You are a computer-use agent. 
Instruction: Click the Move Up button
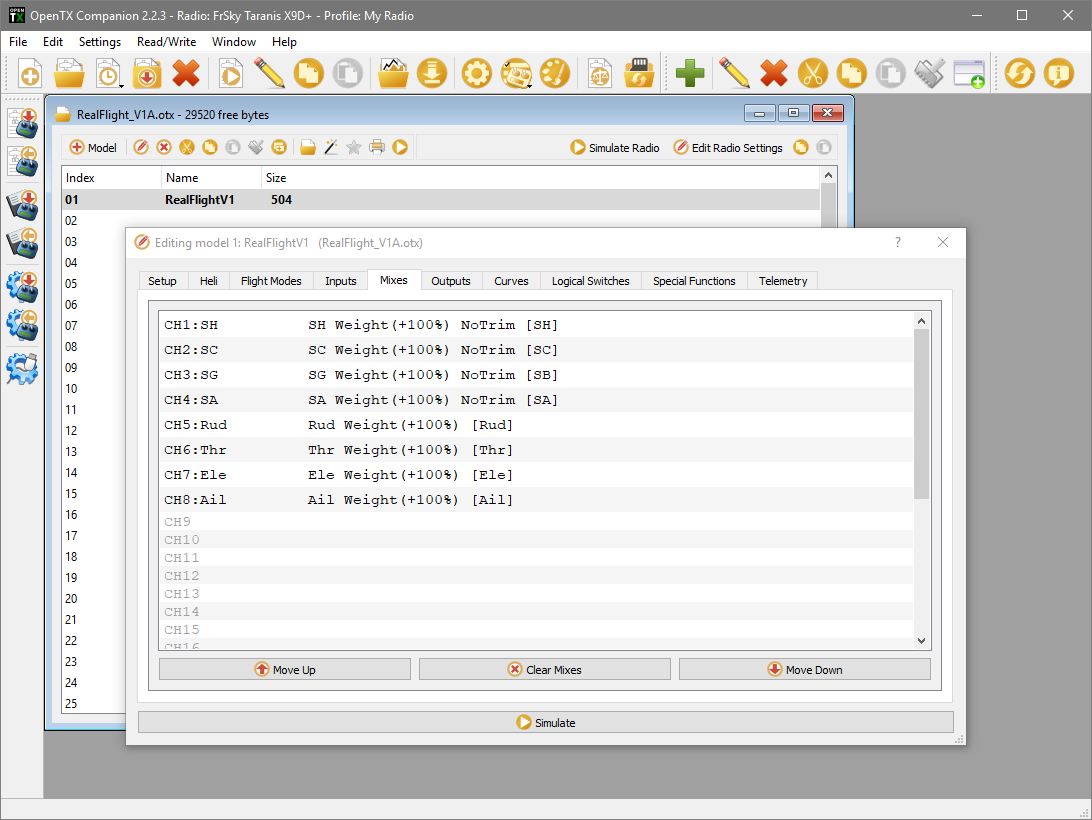click(285, 670)
